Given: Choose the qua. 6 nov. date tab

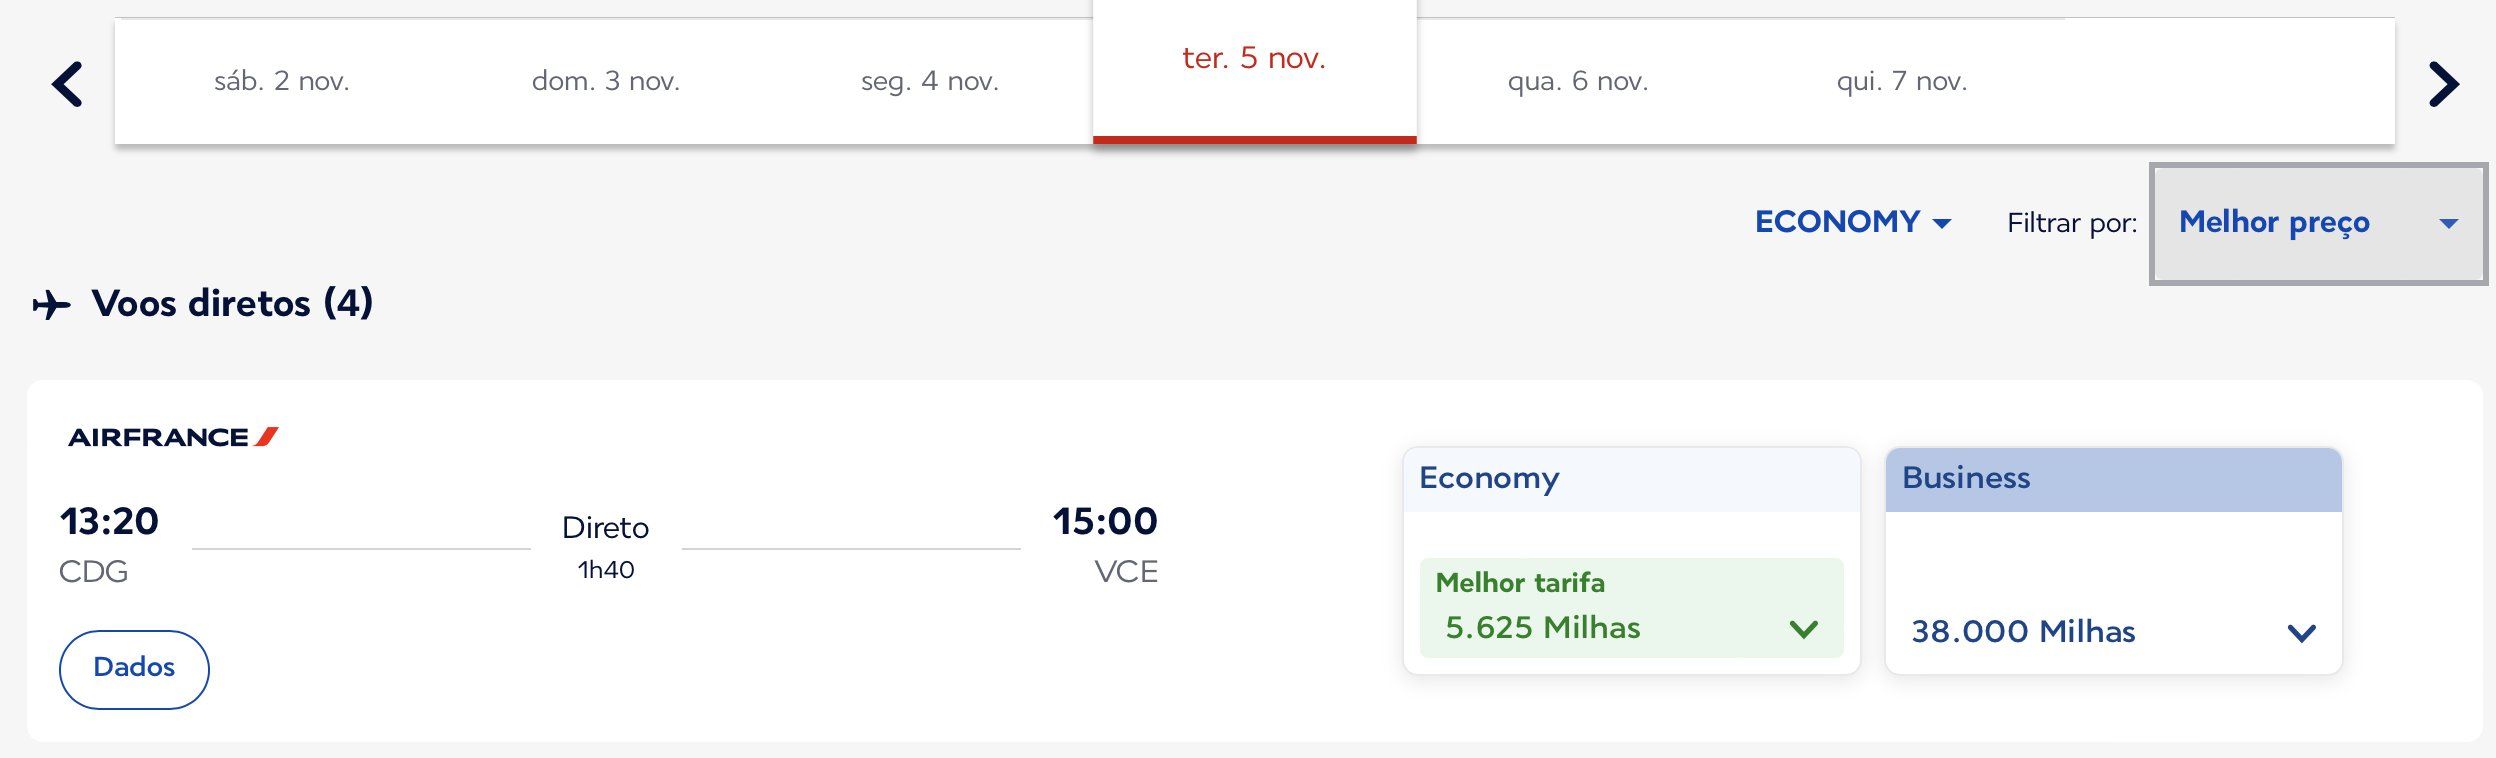Looking at the screenshot, I should [x=1578, y=81].
